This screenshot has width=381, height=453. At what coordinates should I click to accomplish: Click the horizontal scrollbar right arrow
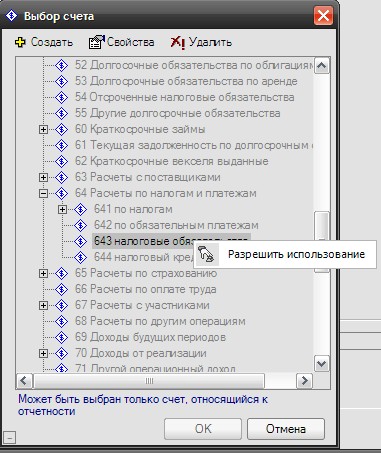304,380
